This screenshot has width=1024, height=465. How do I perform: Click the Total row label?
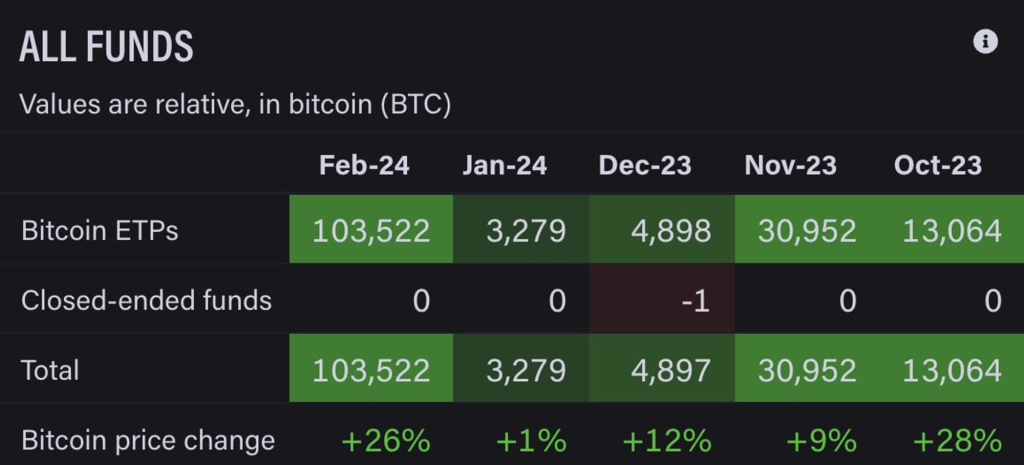[x=50, y=370]
